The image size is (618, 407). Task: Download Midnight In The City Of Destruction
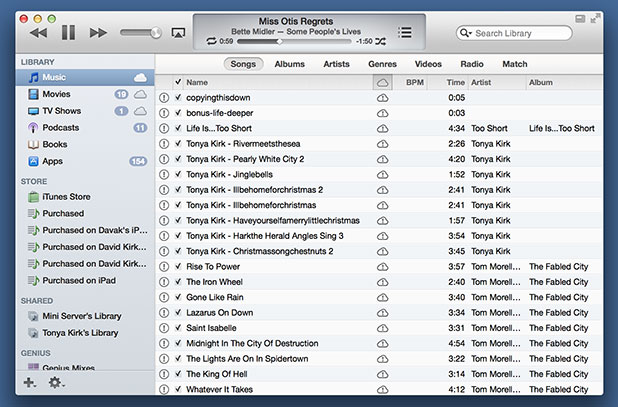[382, 344]
